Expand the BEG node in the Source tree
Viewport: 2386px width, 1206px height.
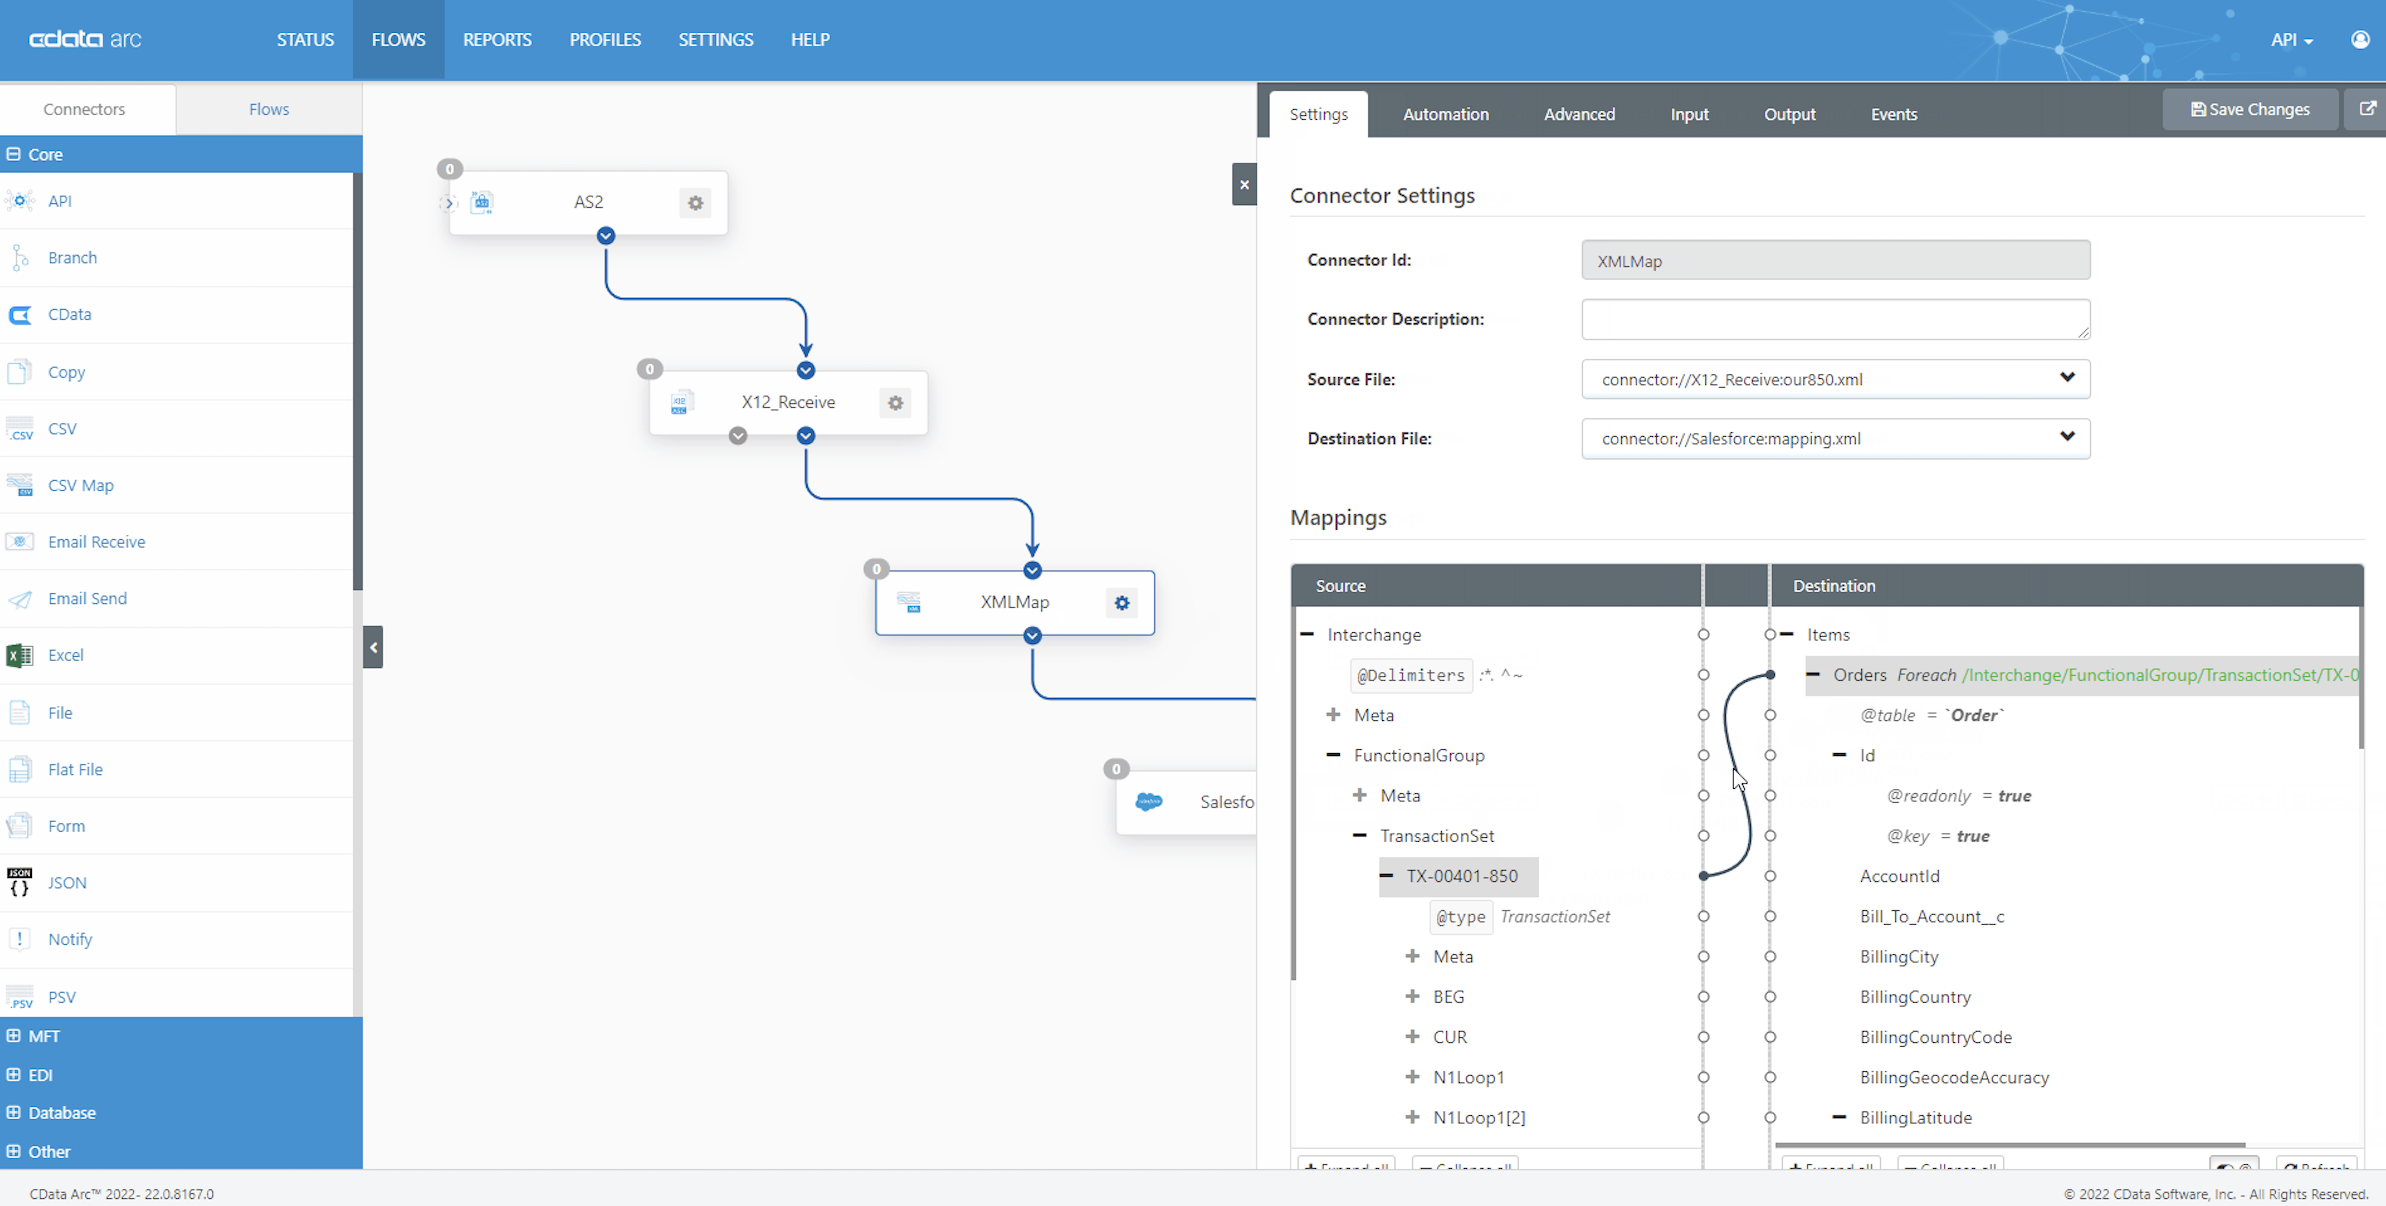pos(1412,996)
